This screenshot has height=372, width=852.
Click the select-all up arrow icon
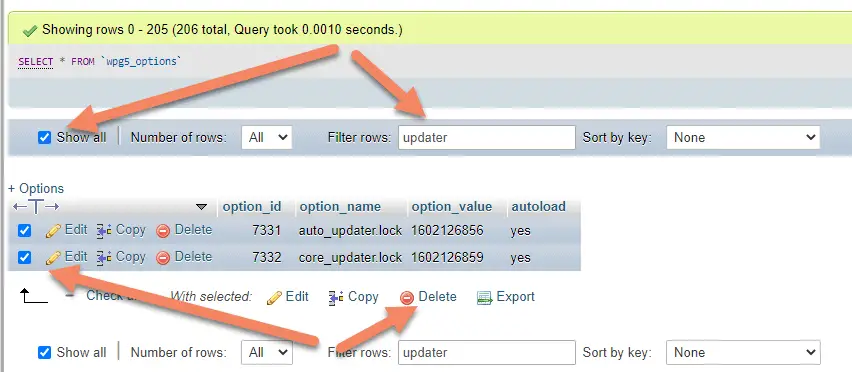point(33,296)
